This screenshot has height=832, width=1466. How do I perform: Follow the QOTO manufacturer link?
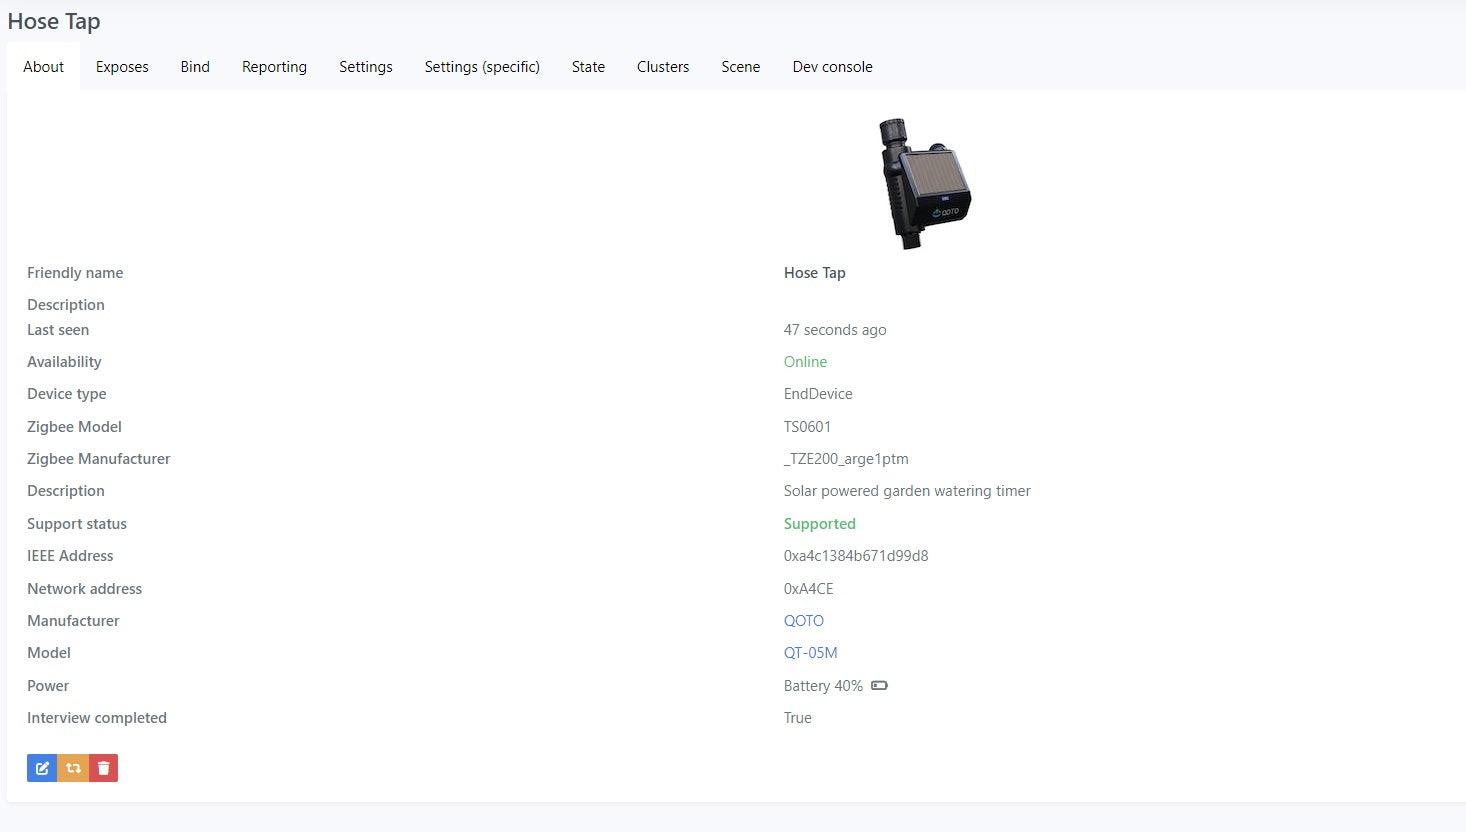[x=804, y=621]
